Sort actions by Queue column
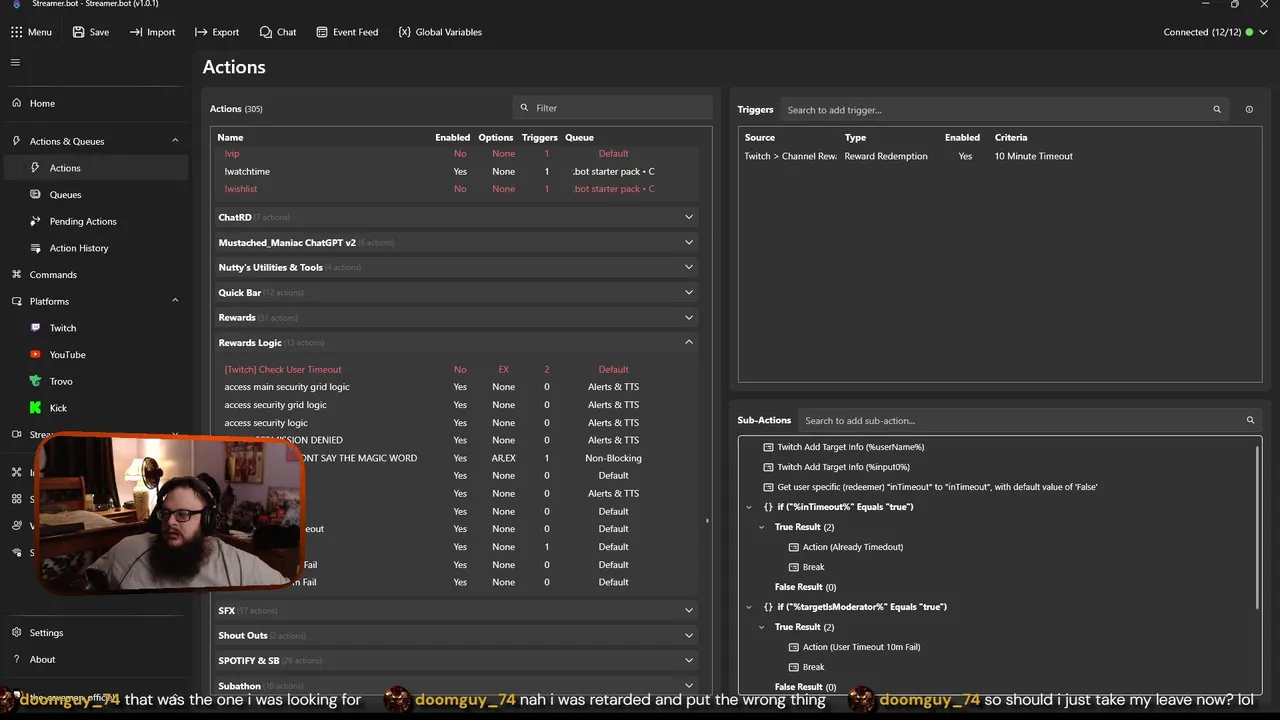 [579, 137]
